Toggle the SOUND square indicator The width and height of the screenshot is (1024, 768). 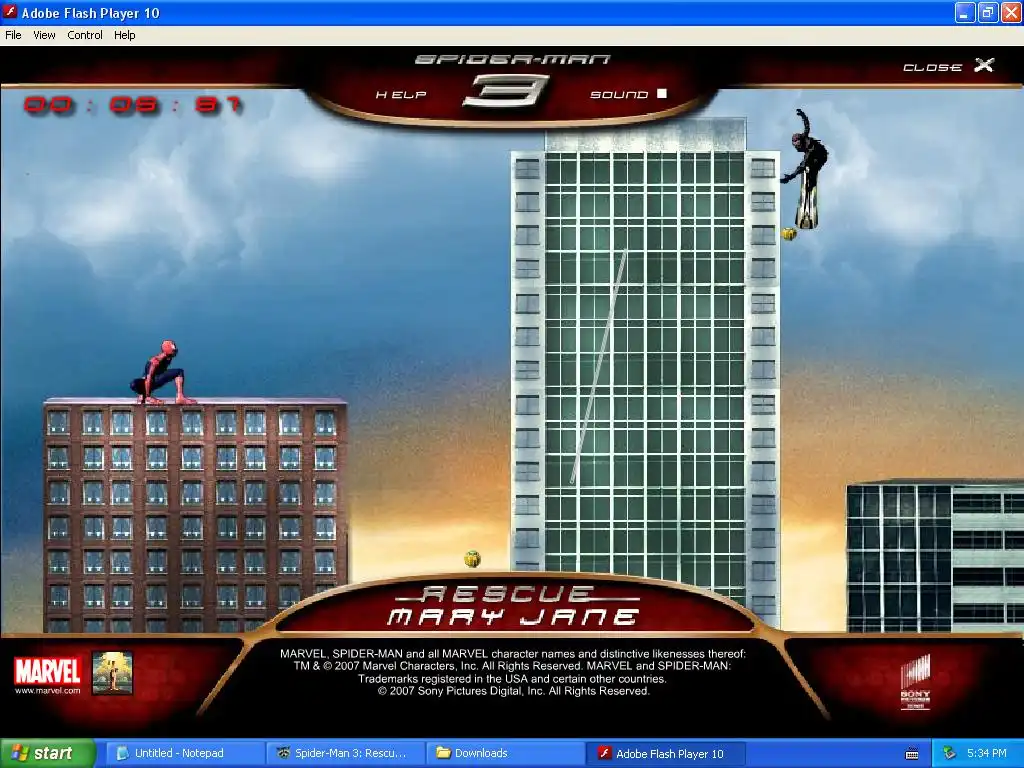coord(662,93)
